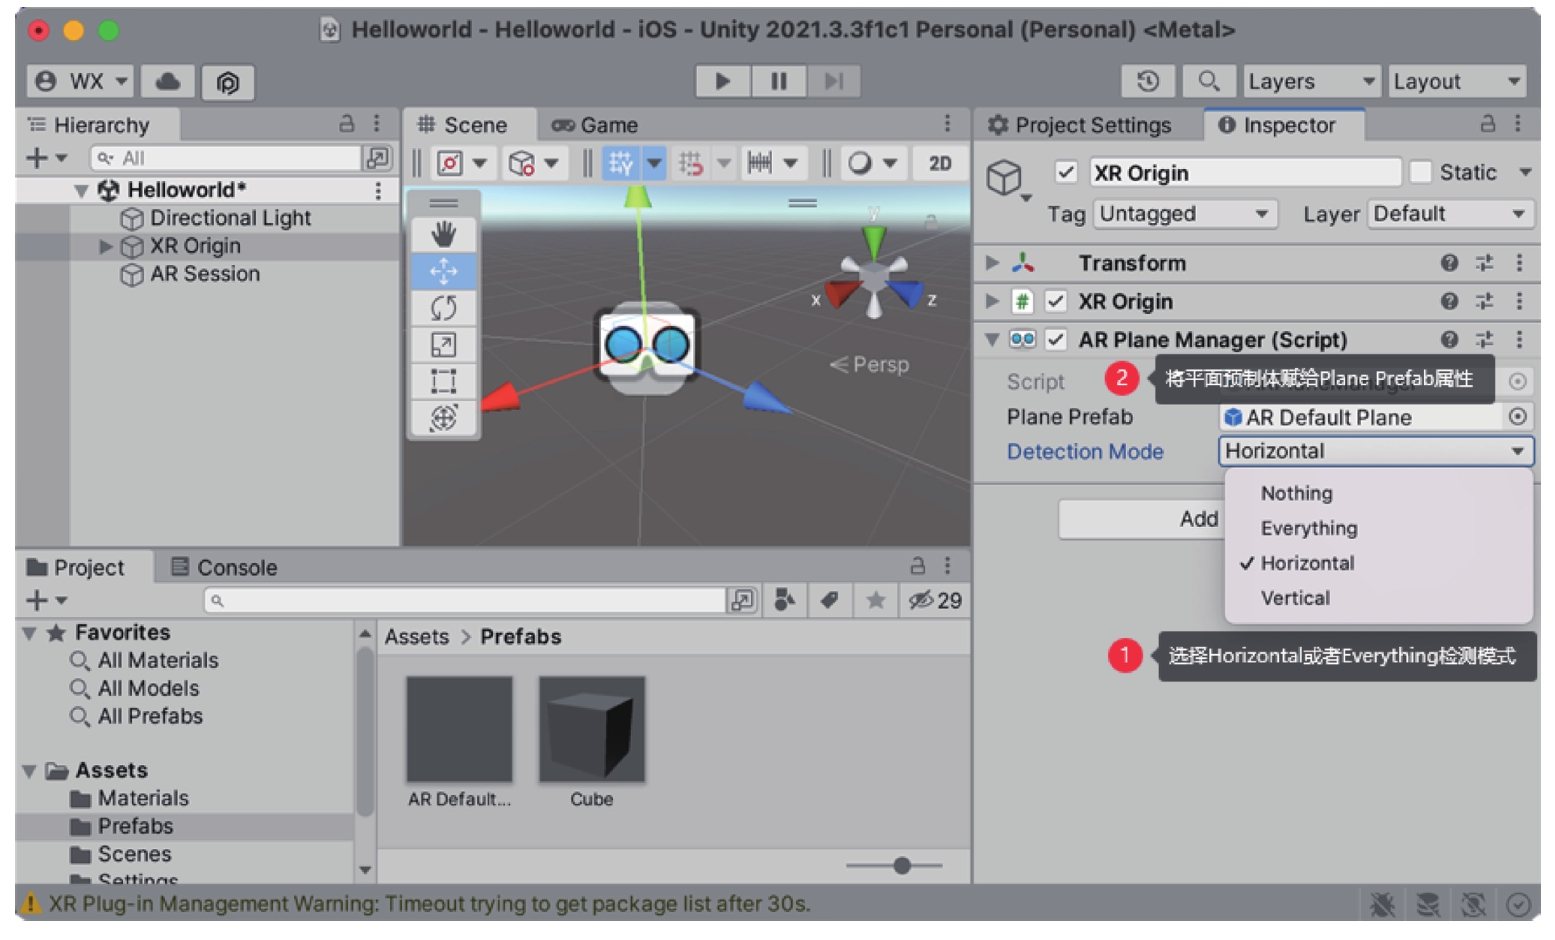Lock the Inspector panel

pos(1487,124)
